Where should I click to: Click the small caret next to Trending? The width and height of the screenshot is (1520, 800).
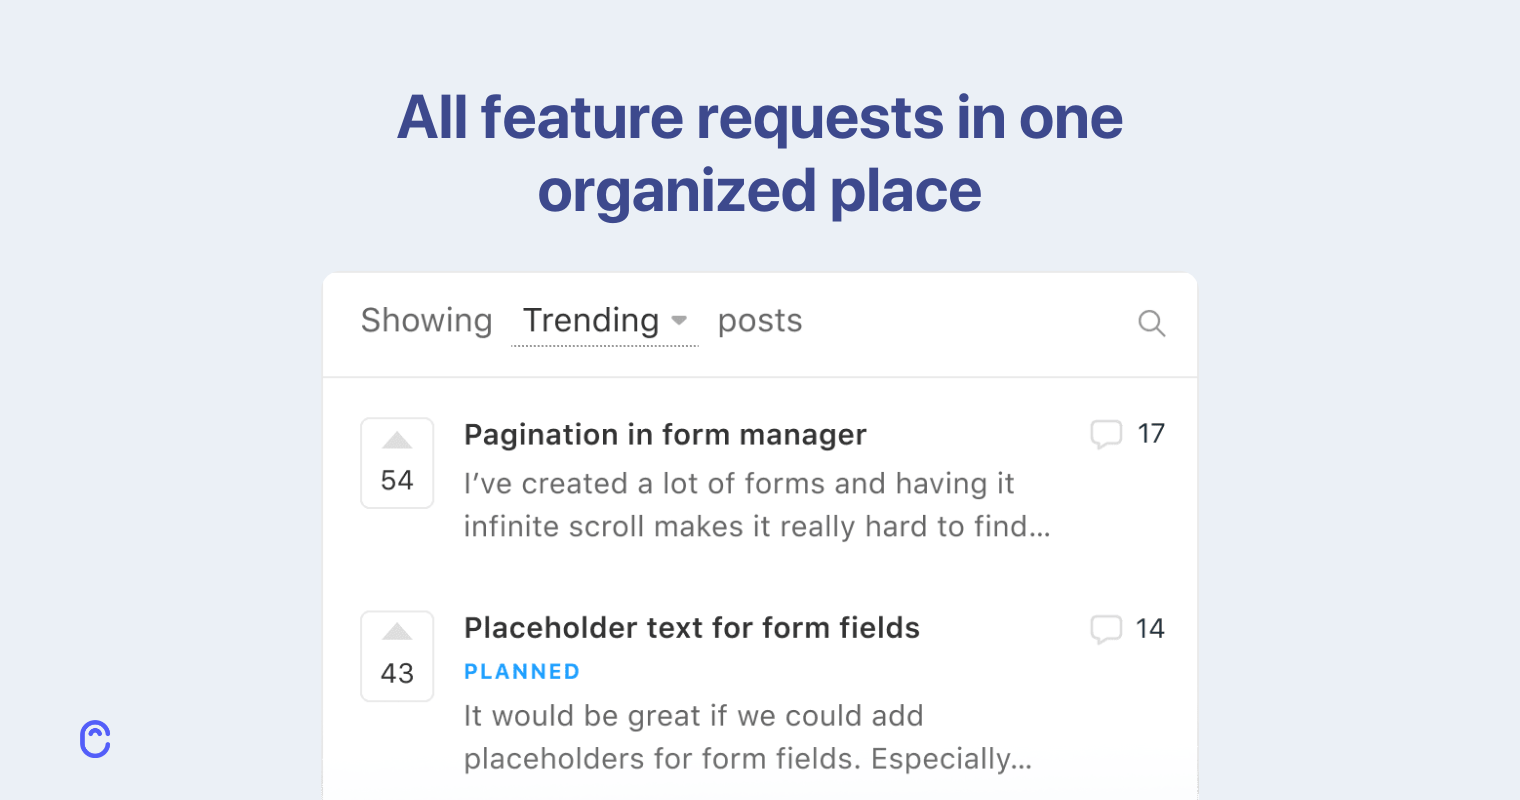[x=679, y=321]
